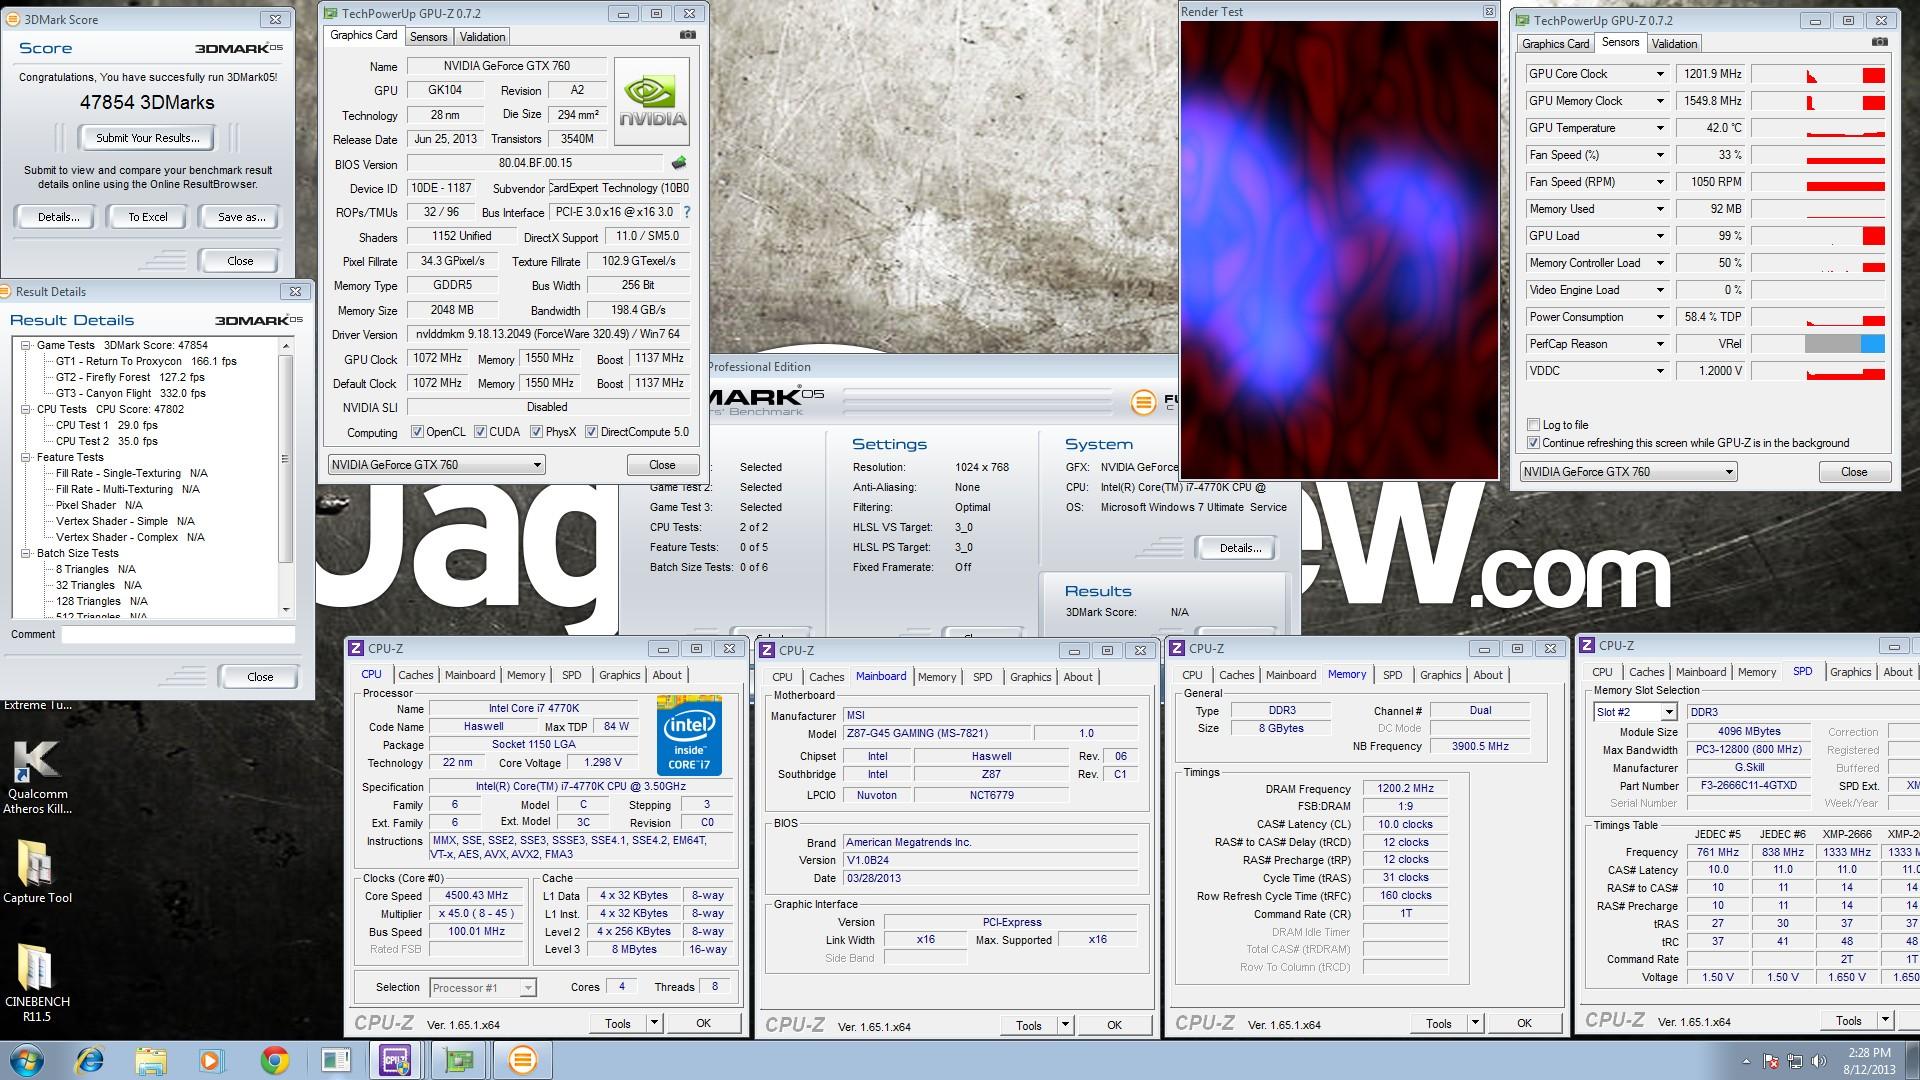The height and width of the screenshot is (1080, 1920).
Task: Click the PerfCap Reason blue graph bar
Action: [1872, 344]
